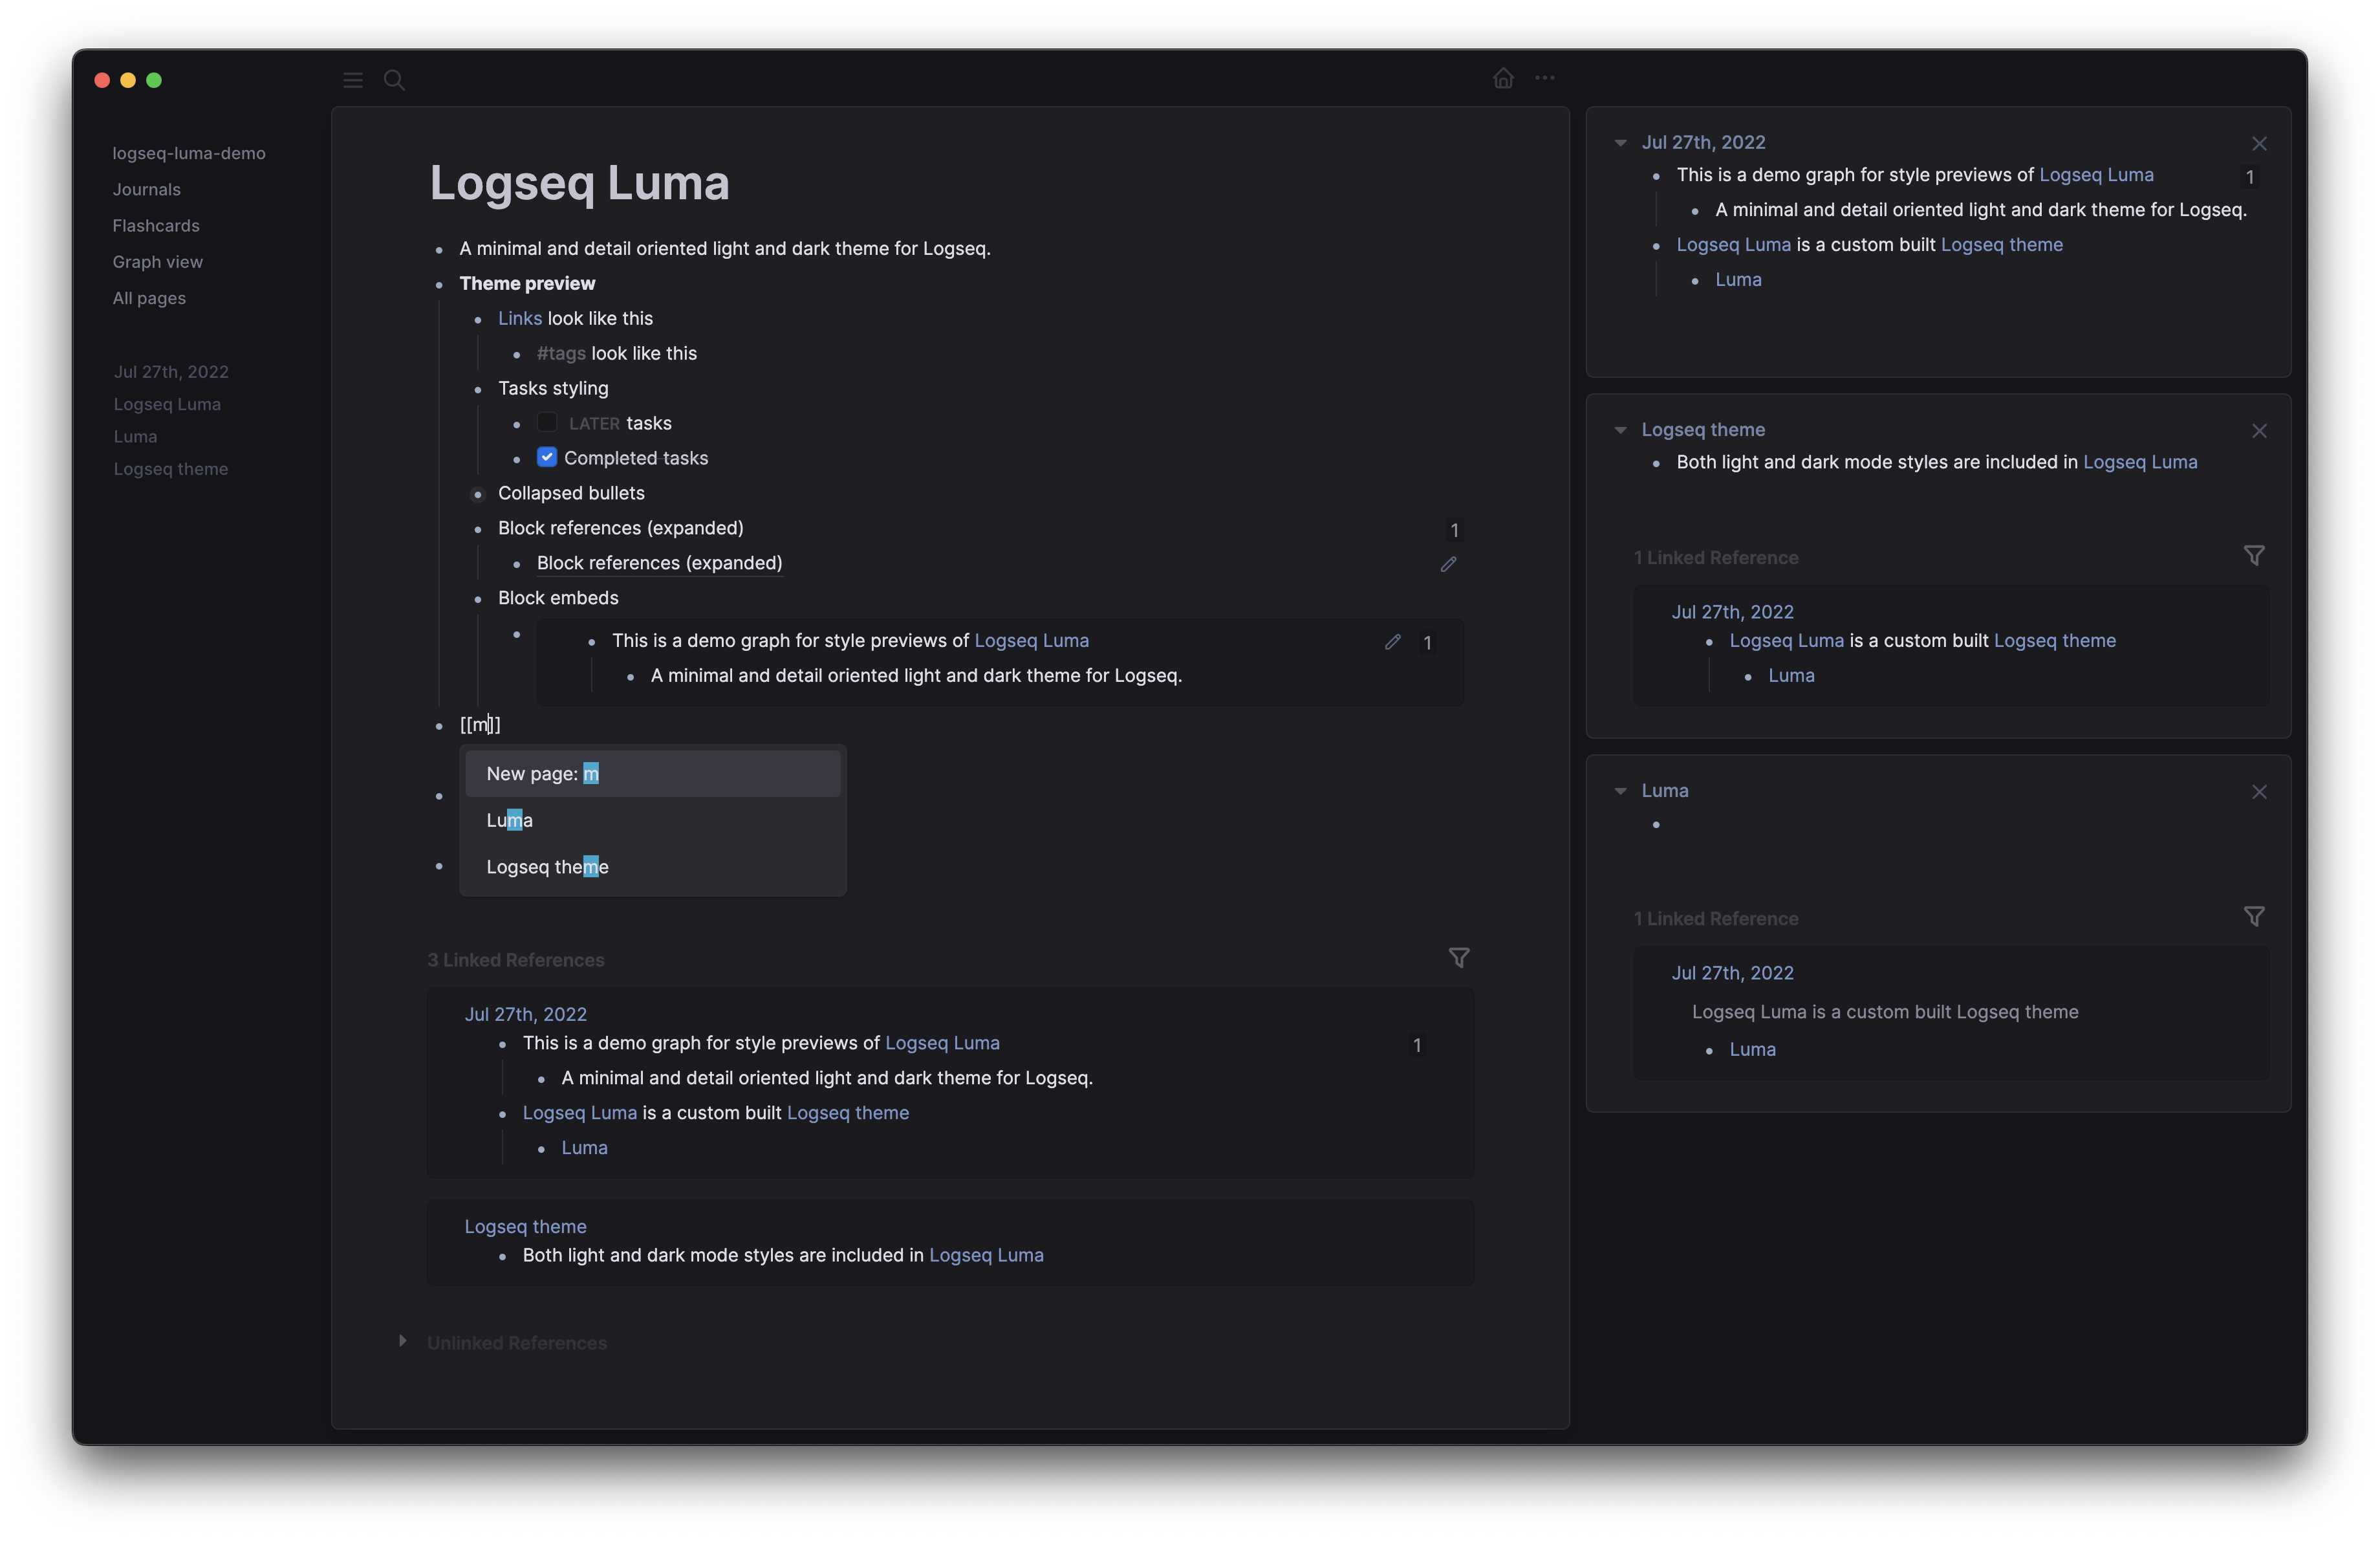Viewport: 2380px width, 1541px height.
Task: Close the Logseq theme sidebar panel
Action: coord(2259,431)
